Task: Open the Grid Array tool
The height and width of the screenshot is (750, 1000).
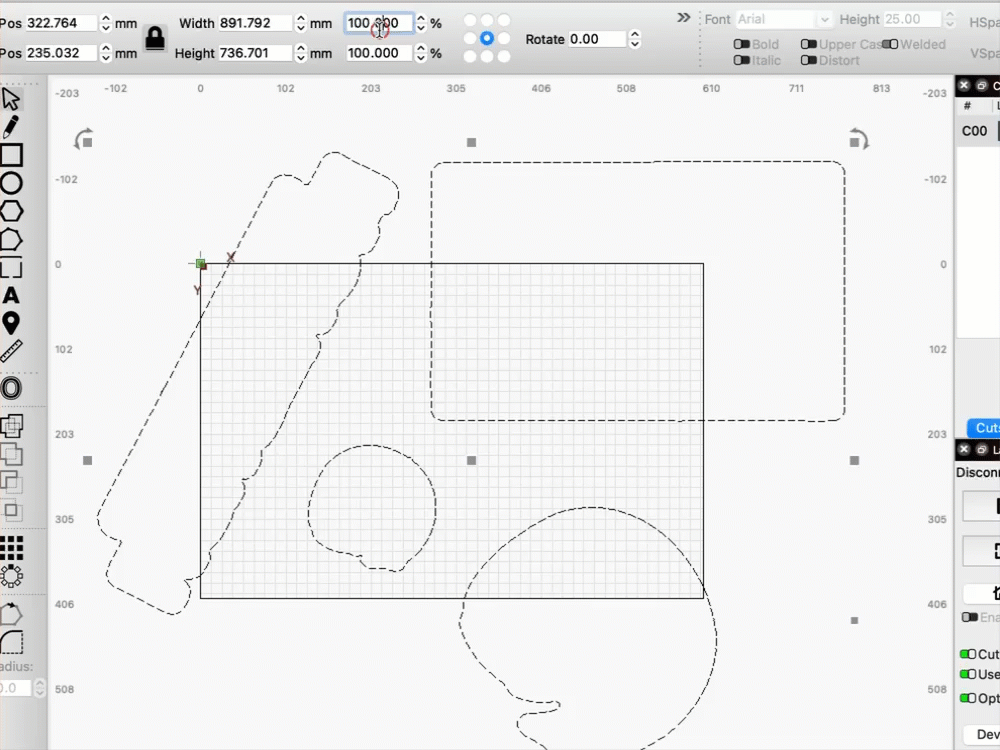Action: point(11,548)
